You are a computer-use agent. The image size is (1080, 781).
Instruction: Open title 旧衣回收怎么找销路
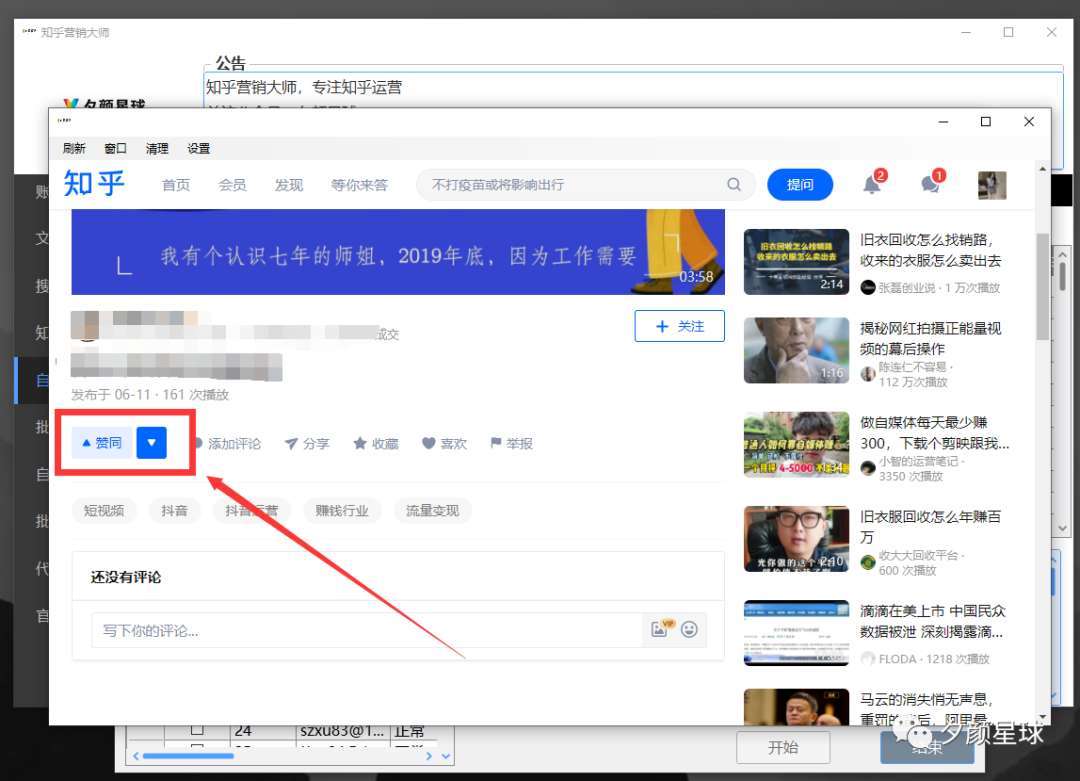tap(931, 250)
